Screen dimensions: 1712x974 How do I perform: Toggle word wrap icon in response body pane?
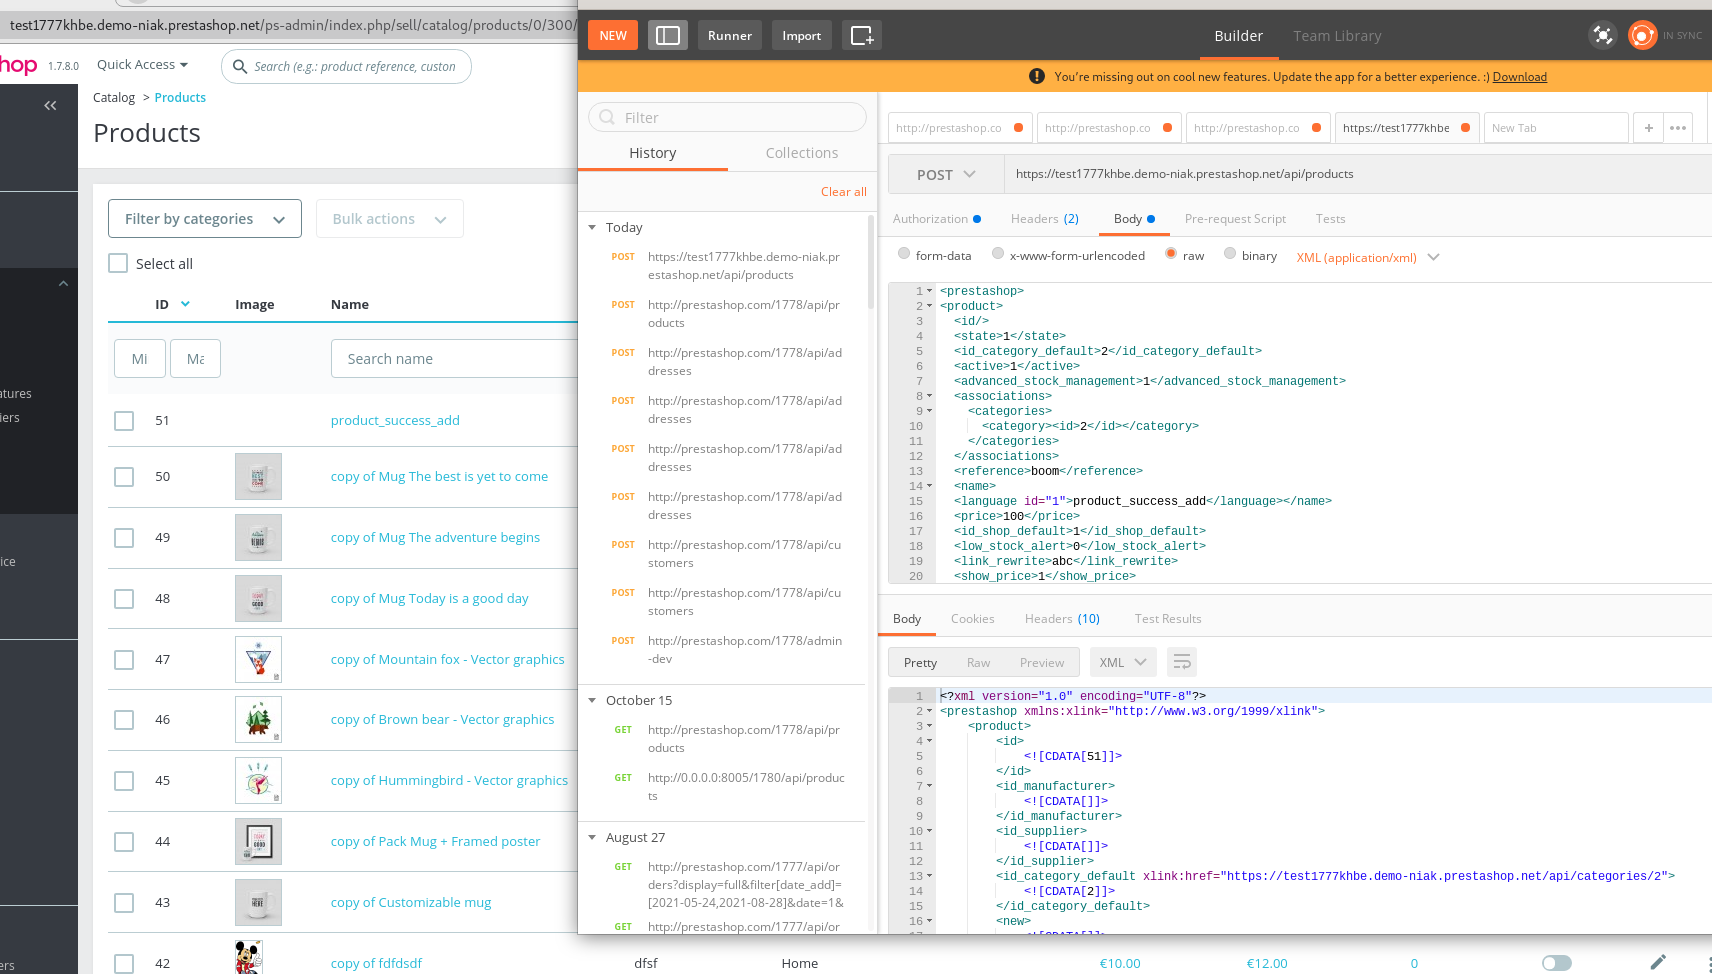coord(1181,661)
